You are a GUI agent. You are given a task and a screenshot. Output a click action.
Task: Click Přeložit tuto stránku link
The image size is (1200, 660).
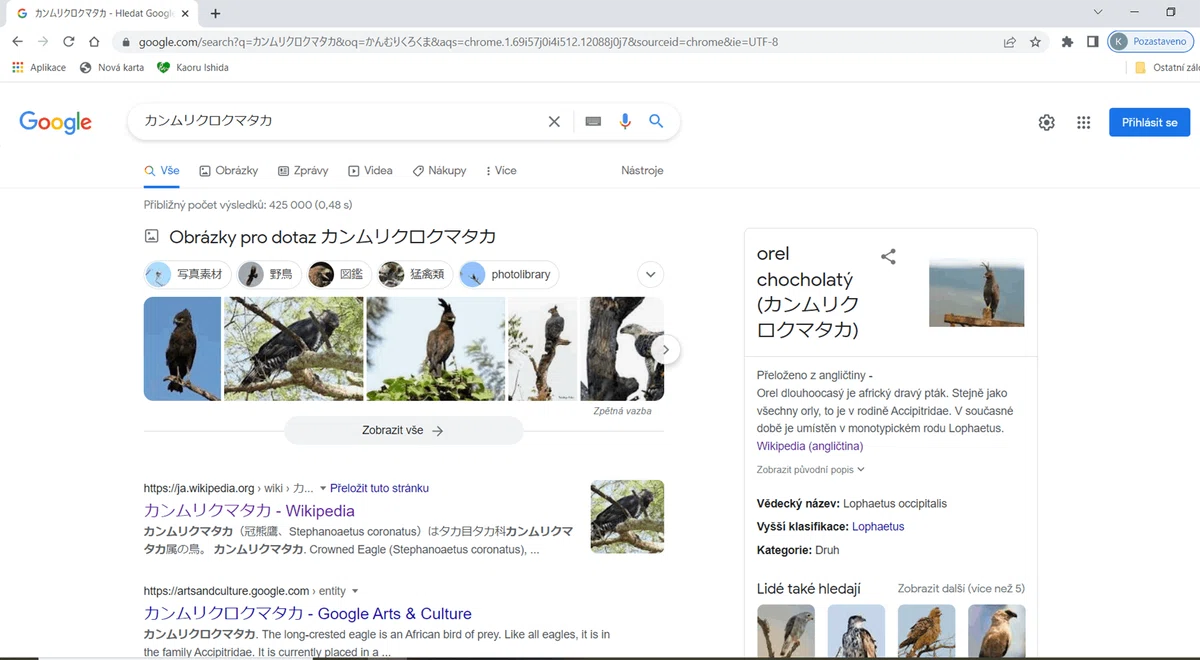point(379,489)
